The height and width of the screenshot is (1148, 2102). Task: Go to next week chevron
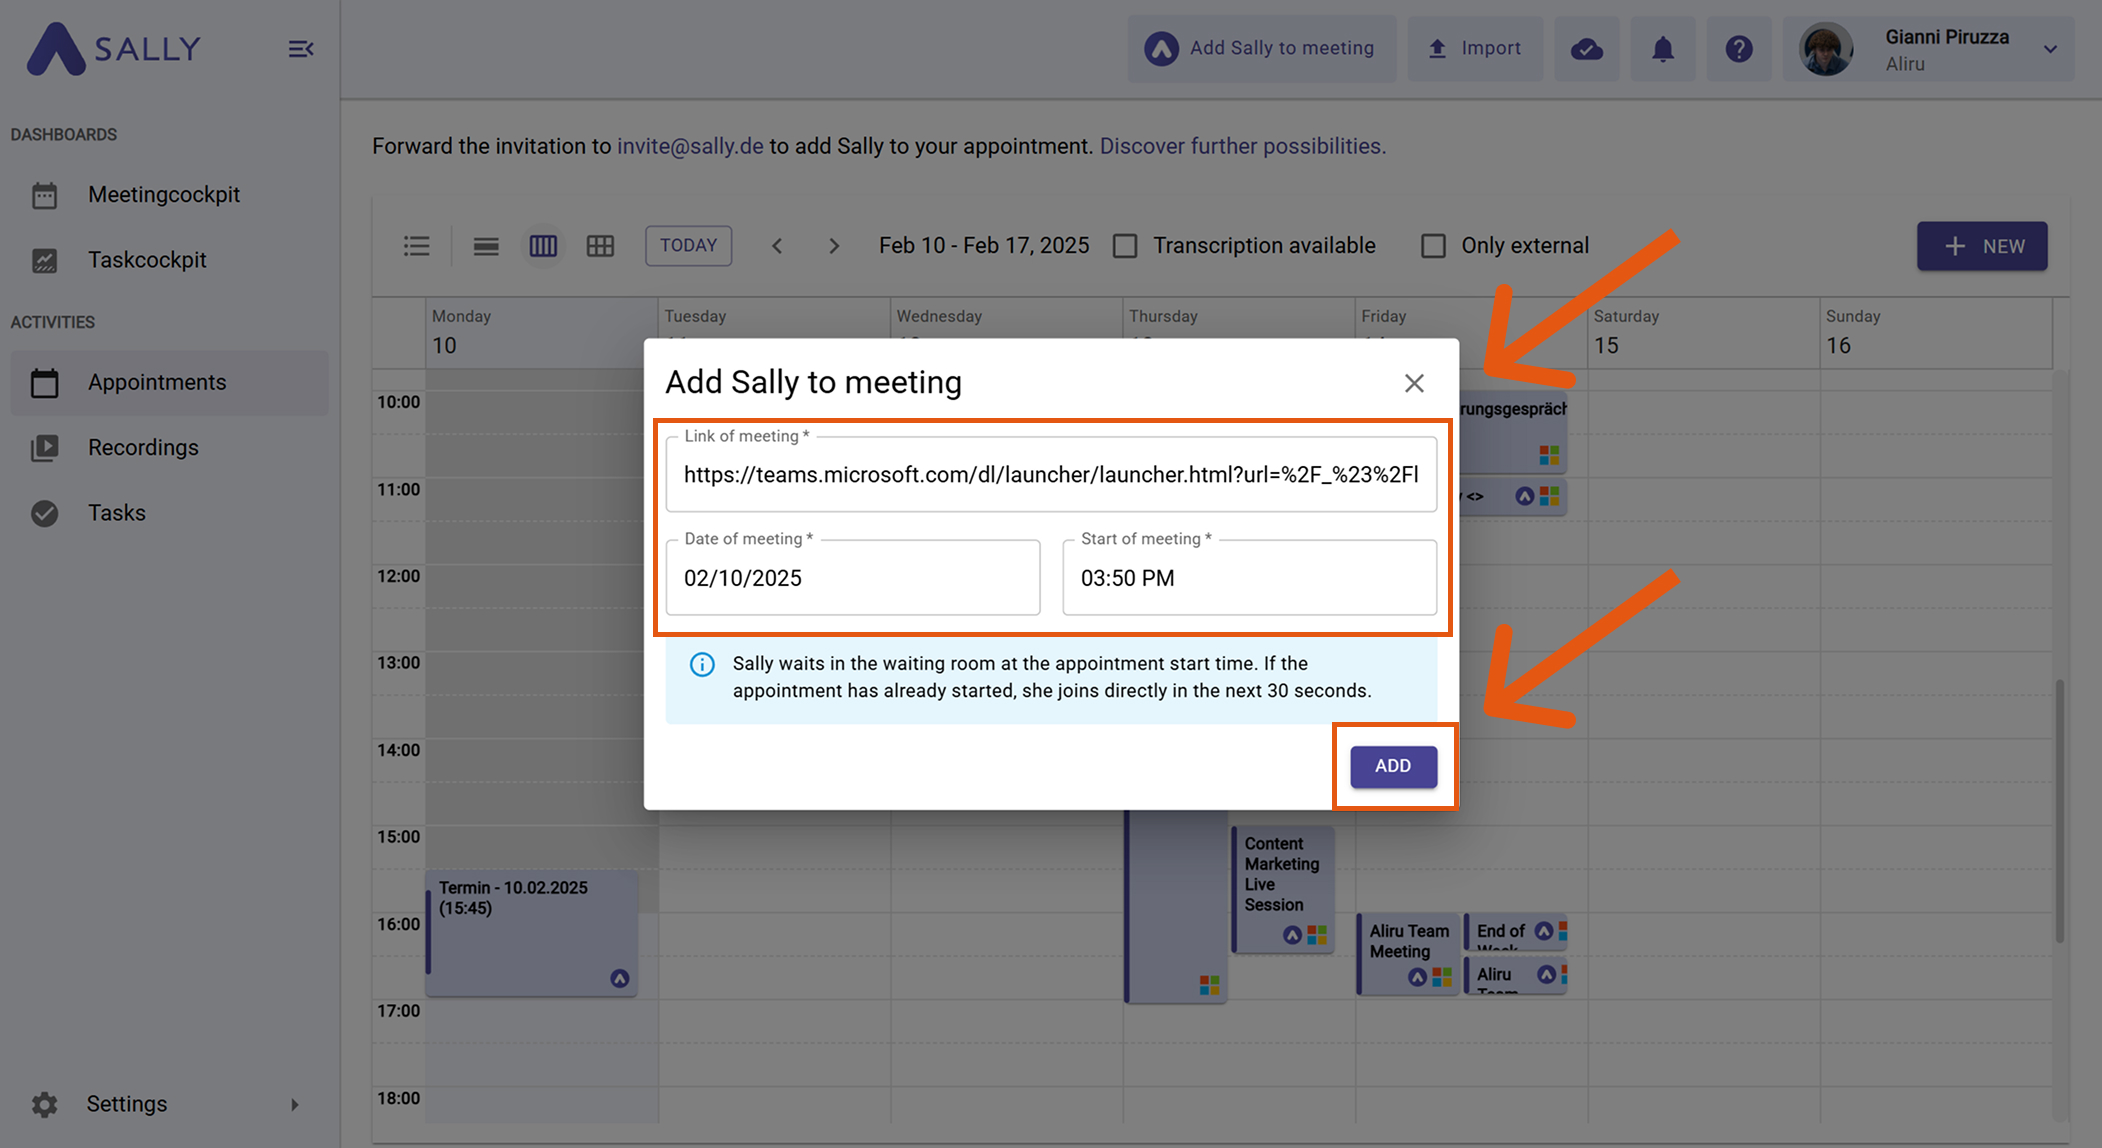coord(834,246)
